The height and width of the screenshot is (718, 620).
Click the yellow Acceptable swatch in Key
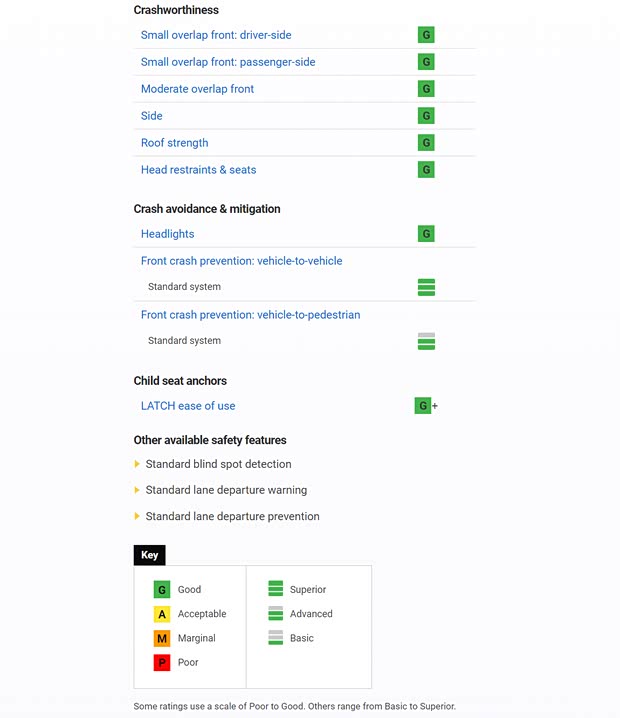point(161,614)
